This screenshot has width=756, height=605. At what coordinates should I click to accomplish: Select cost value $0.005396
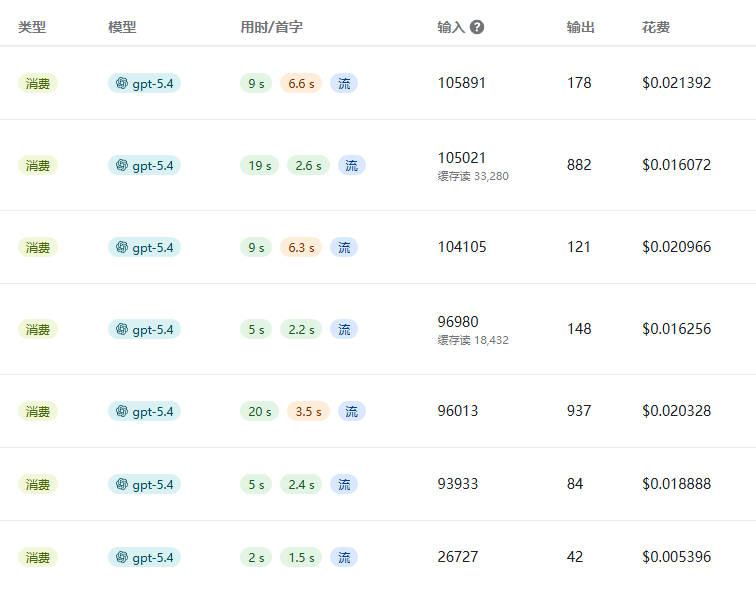click(x=676, y=557)
